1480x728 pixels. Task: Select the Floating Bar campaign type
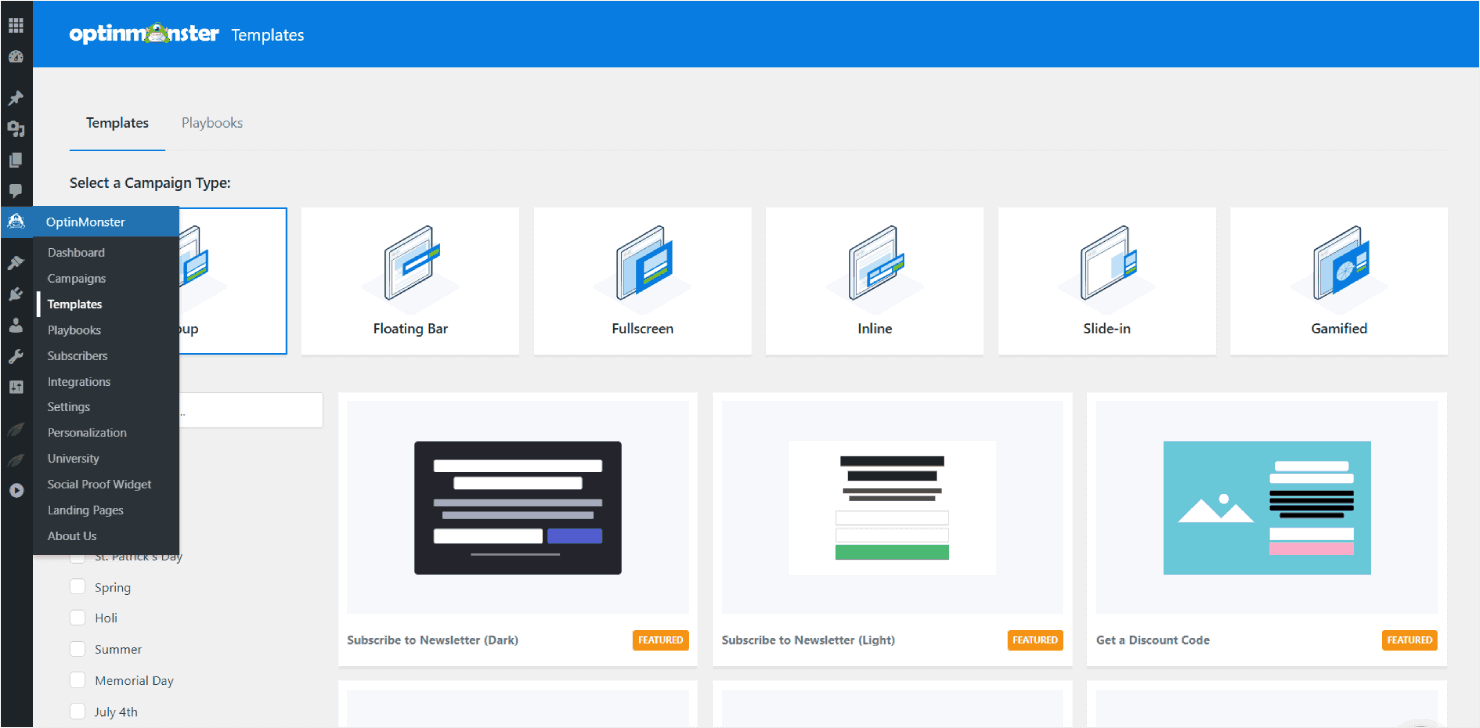tap(410, 280)
